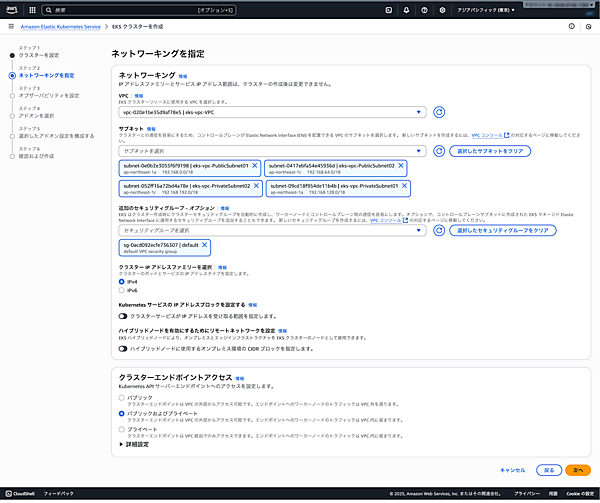Click the 次へ button
This screenshot has width=600, height=503.
coord(576,469)
